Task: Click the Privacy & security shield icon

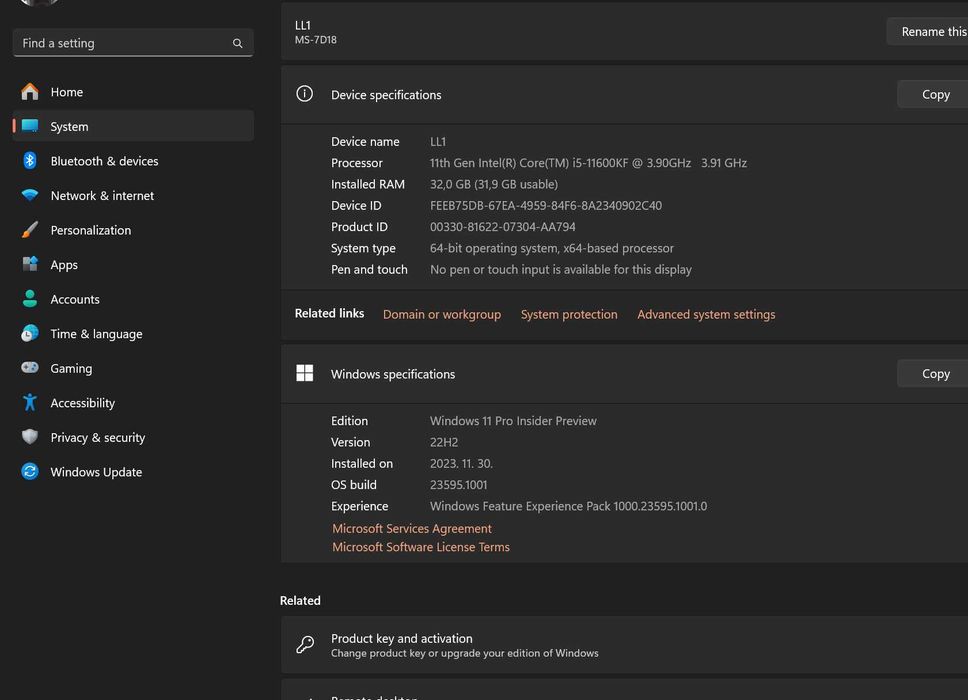Action: [x=30, y=437]
